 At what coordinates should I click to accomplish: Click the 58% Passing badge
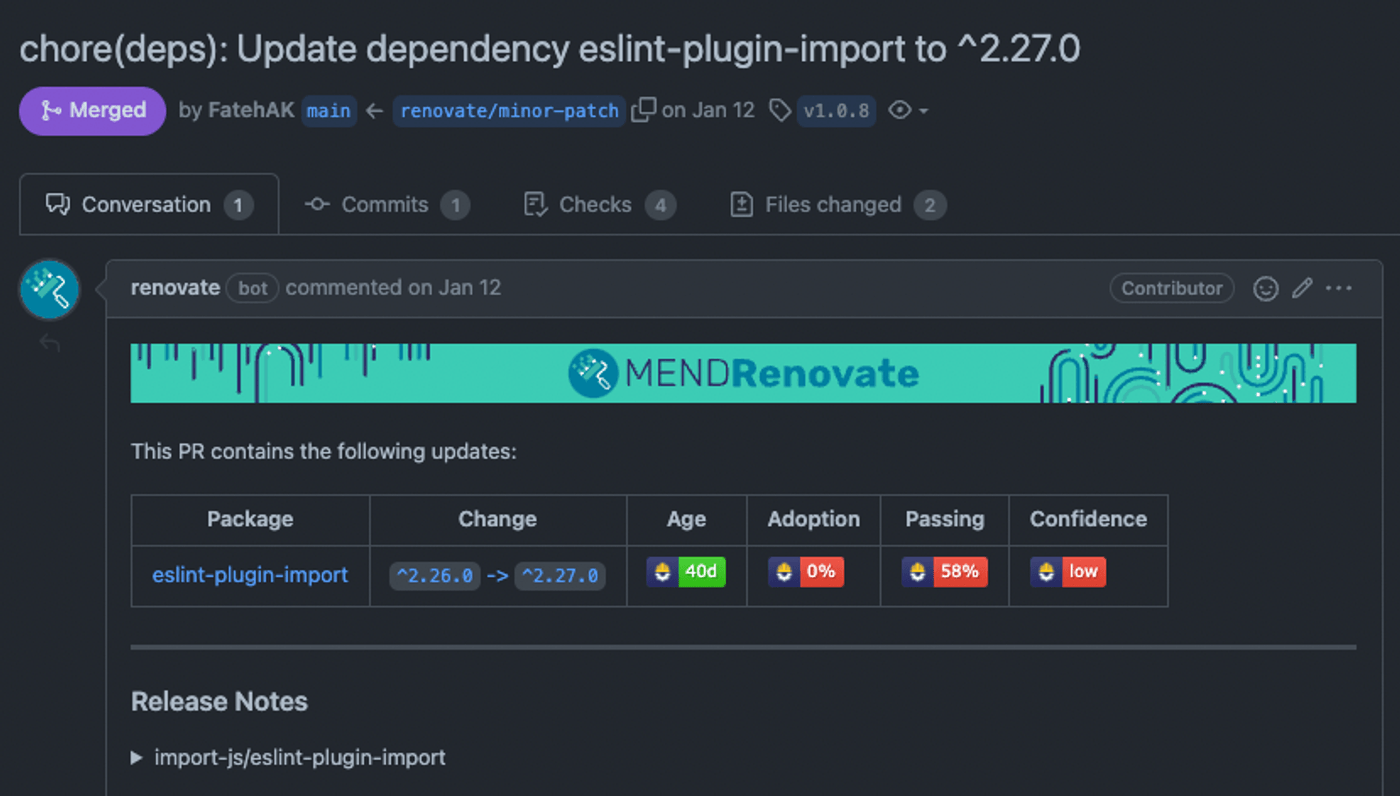click(x=944, y=571)
